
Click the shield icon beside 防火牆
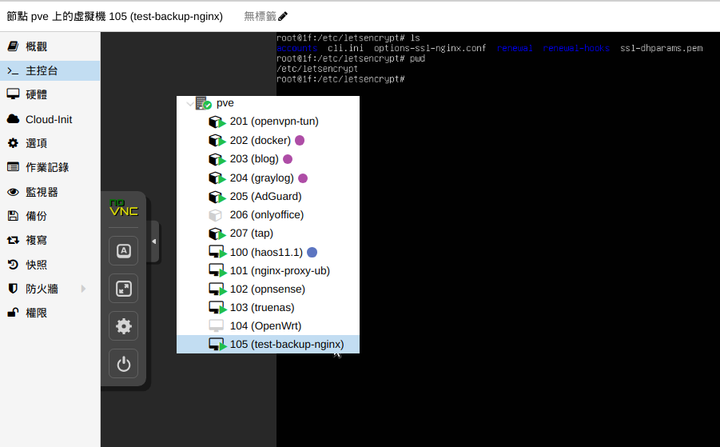(x=13, y=289)
